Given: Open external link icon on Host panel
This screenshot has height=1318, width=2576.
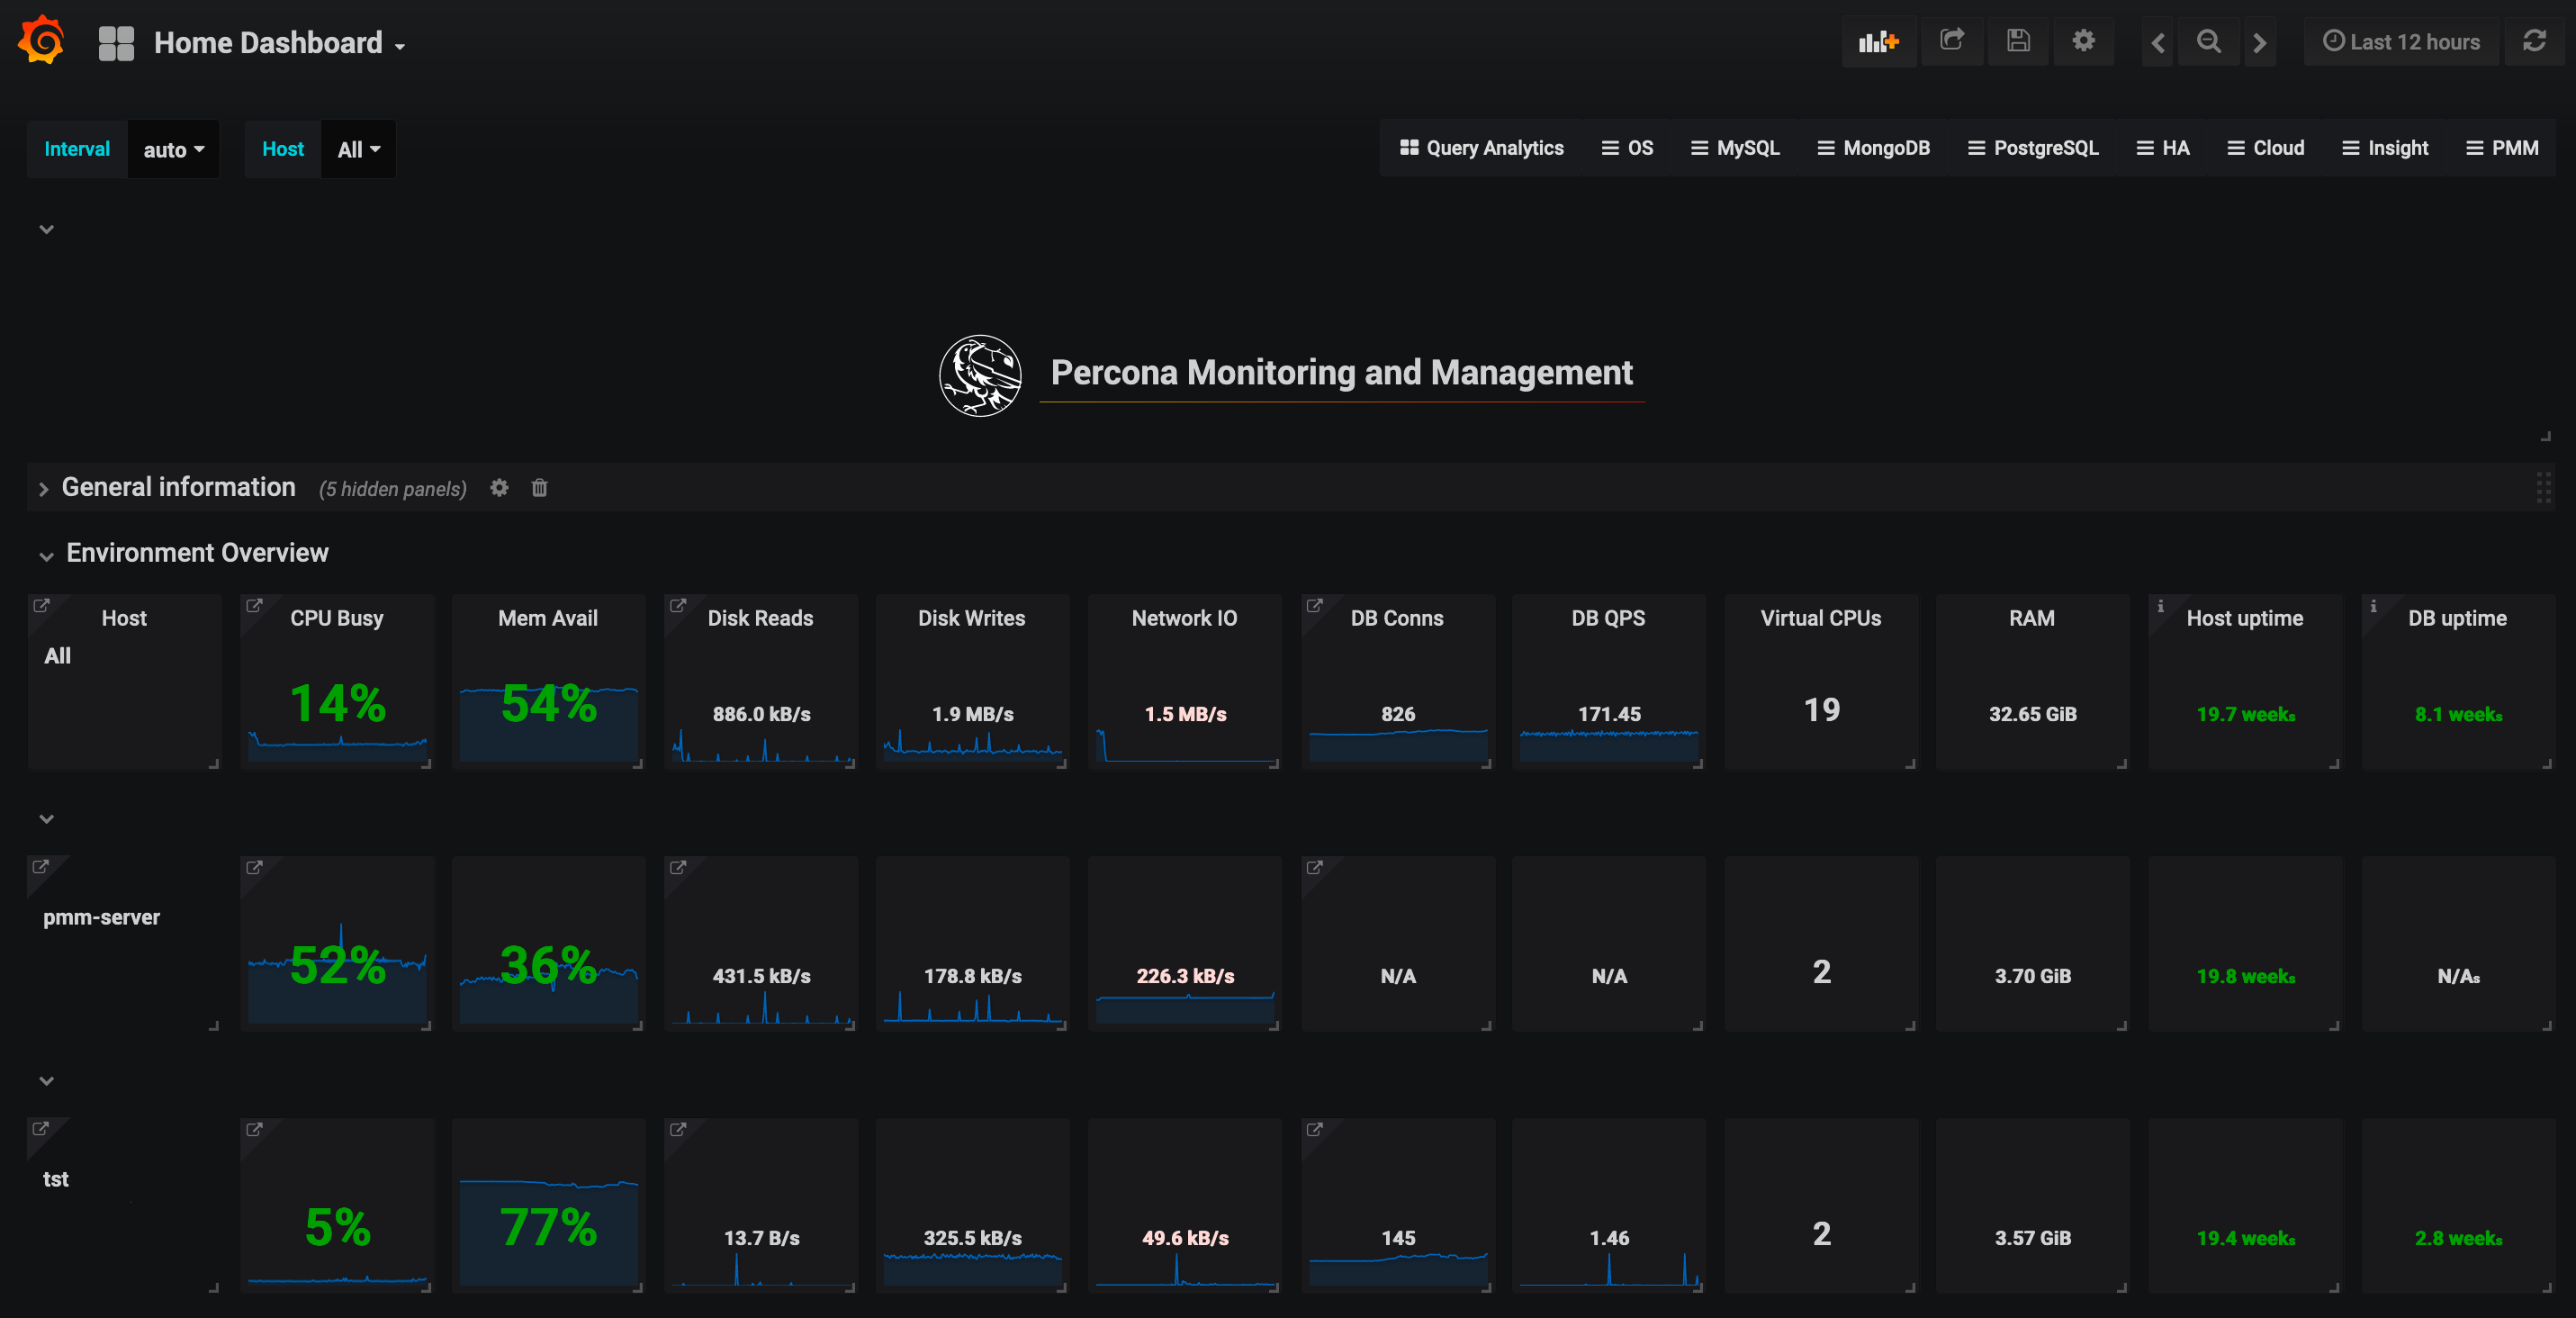Looking at the screenshot, I should click(41, 605).
